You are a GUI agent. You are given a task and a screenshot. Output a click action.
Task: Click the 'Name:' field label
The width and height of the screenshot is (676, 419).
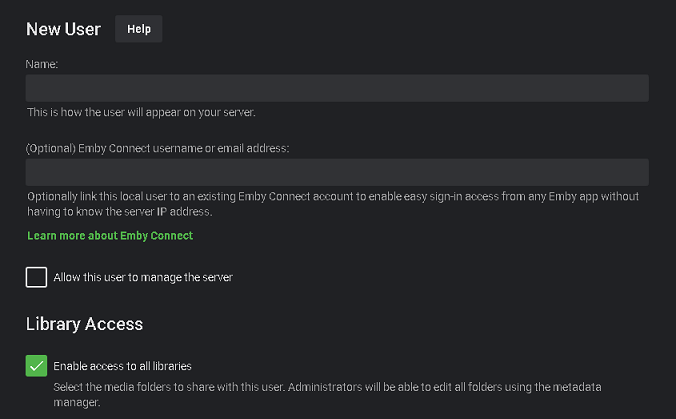[43, 63]
